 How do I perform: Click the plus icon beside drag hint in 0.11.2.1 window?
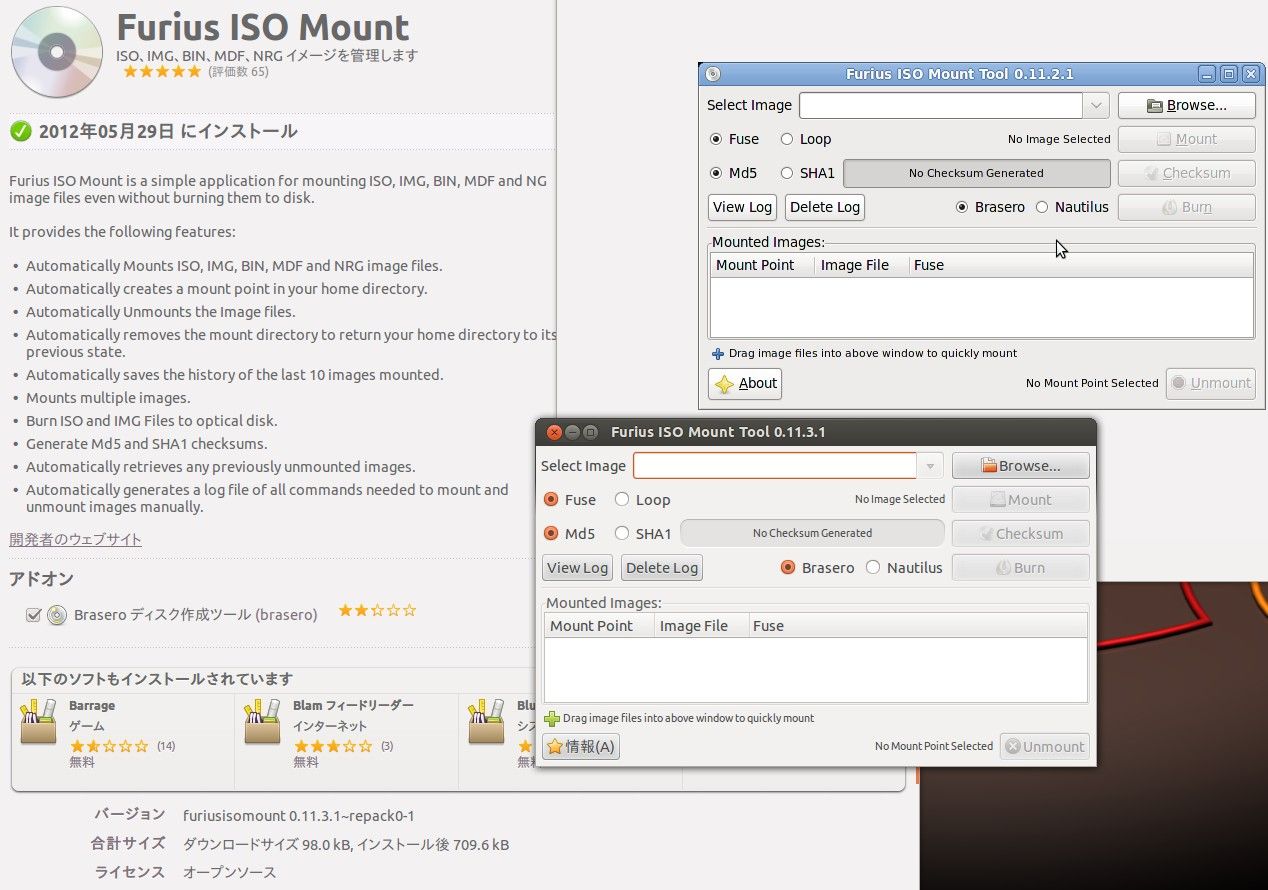click(717, 353)
